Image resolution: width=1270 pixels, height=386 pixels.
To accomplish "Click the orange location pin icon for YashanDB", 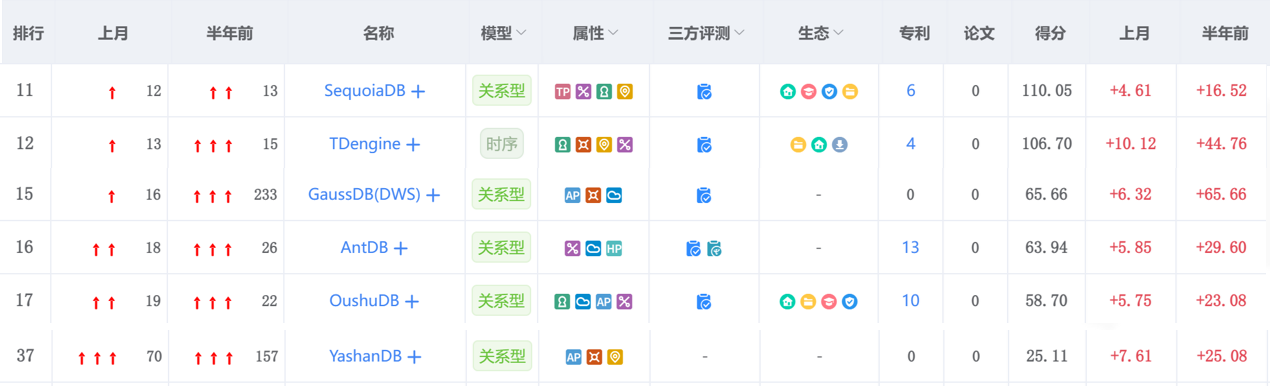I will pyautogui.click(x=615, y=357).
